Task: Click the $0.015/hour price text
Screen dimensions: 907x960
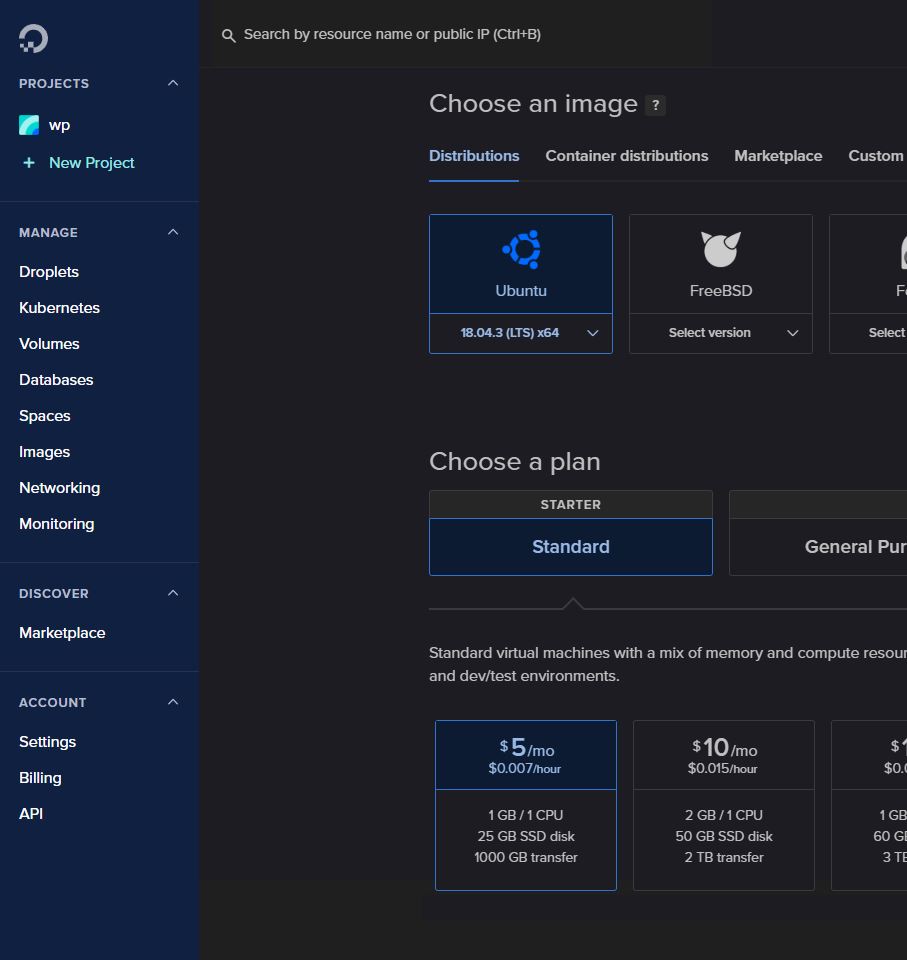Action: tap(723, 769)
